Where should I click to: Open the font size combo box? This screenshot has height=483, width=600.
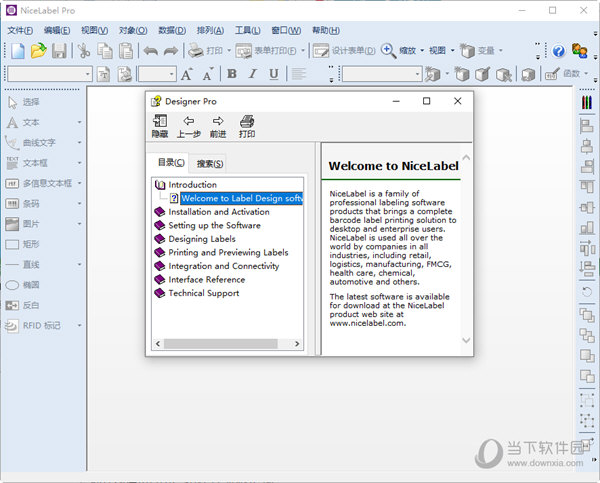point(157,74)
